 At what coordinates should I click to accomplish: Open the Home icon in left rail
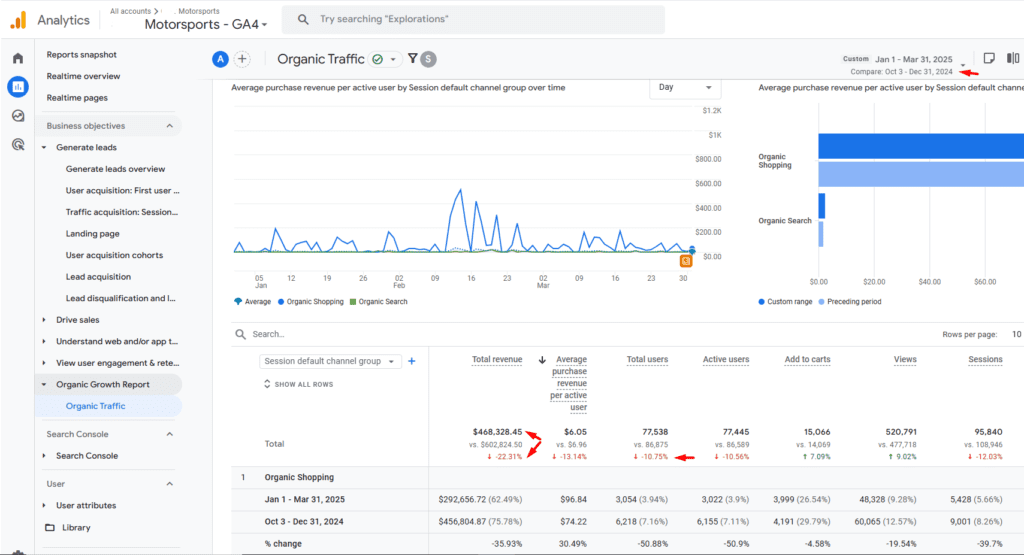17,58
